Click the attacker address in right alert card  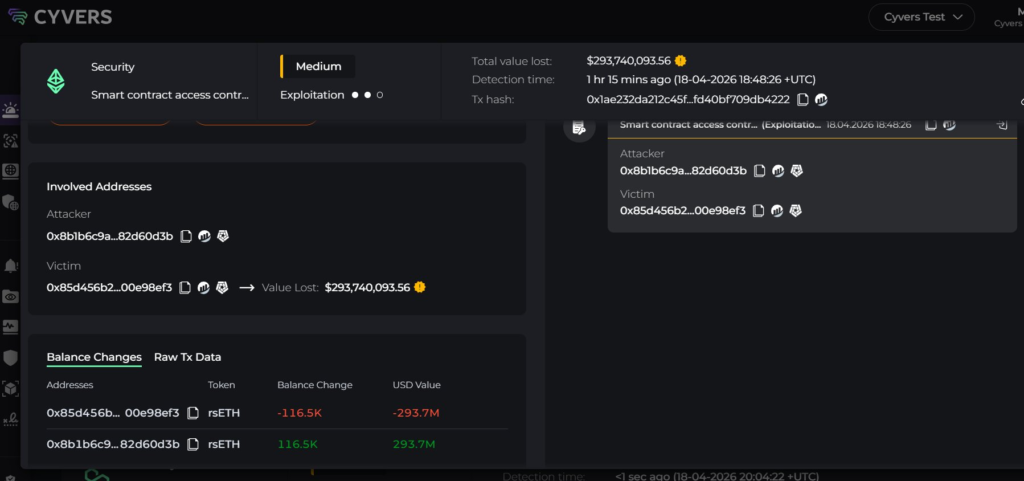(x=683, y=171)
